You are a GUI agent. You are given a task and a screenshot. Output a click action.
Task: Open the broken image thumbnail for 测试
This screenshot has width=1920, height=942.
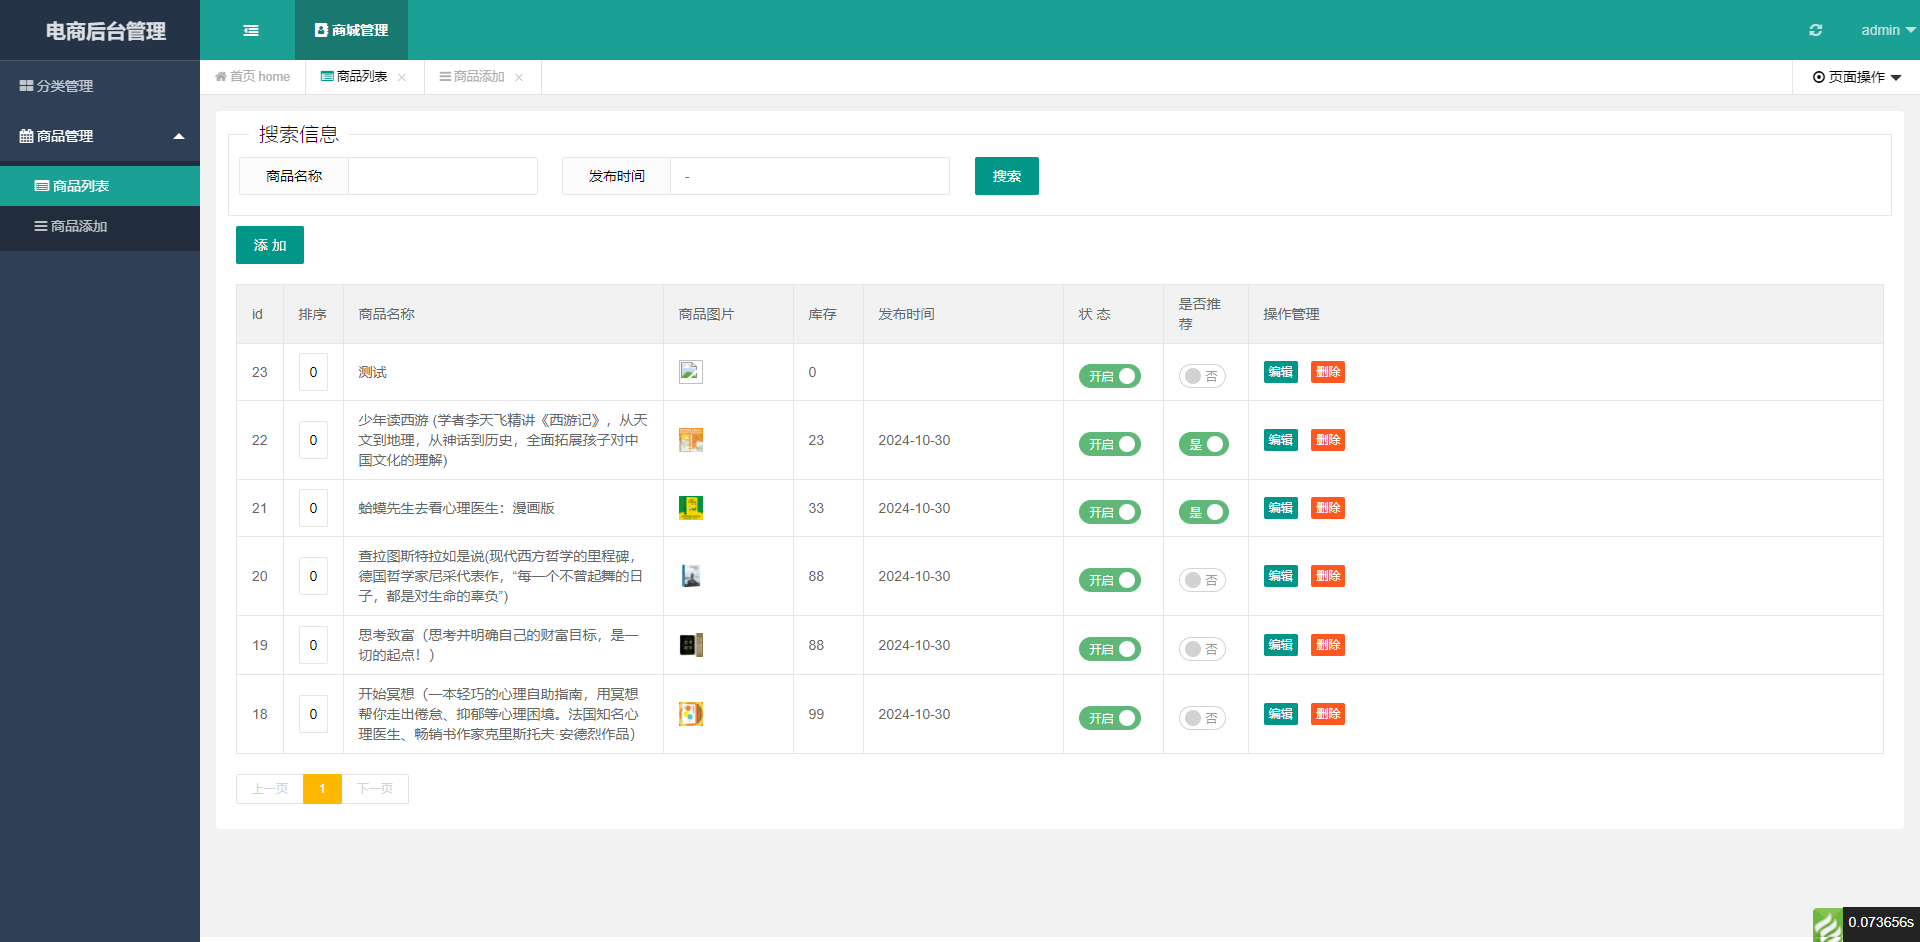coord(691,372)
